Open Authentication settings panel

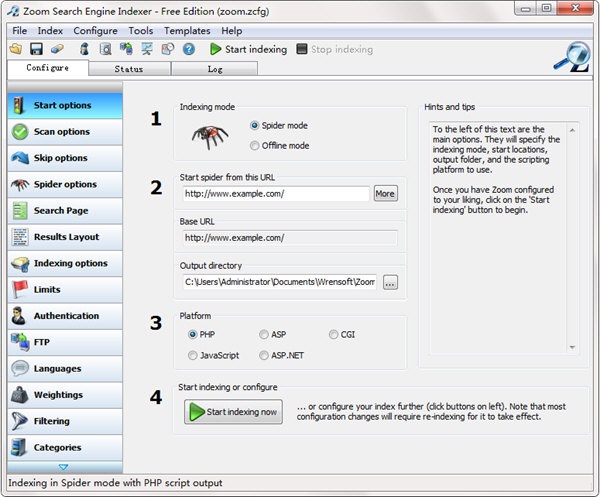pos(65,316)
